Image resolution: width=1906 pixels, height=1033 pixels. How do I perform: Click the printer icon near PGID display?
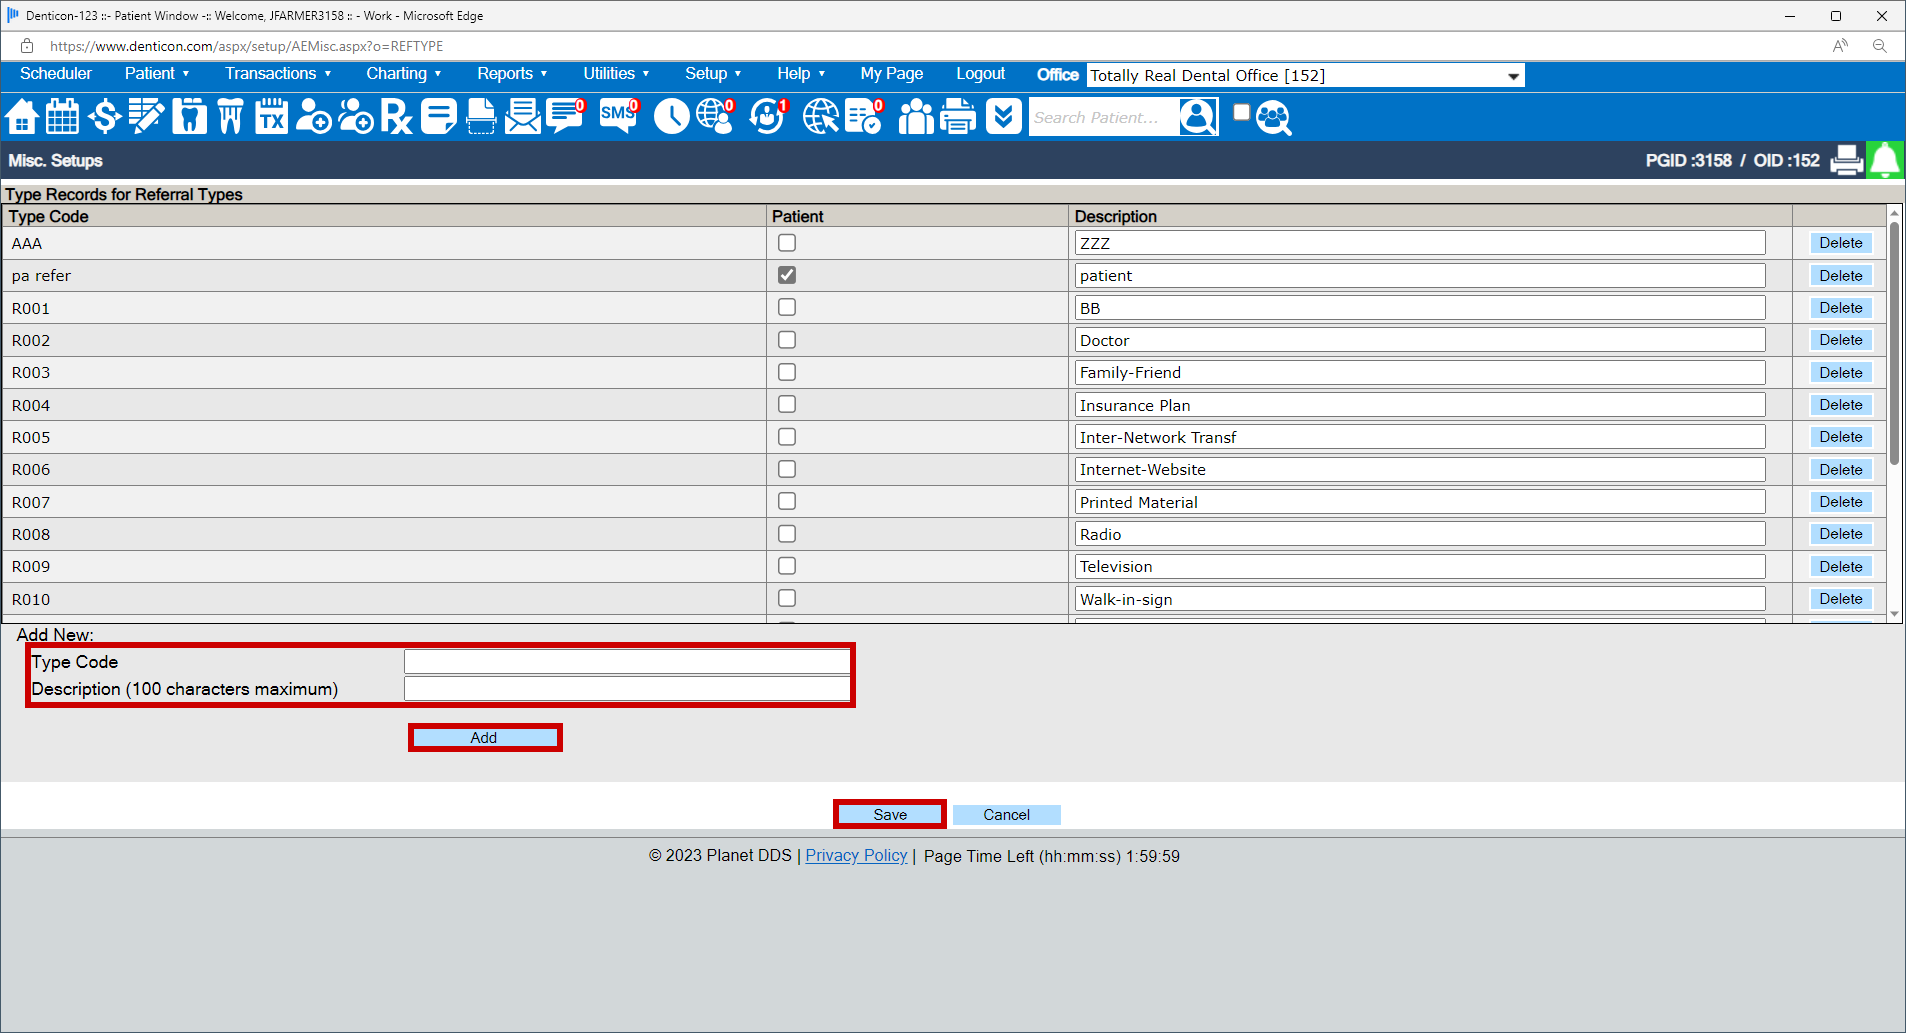[x=1846, y=160]
